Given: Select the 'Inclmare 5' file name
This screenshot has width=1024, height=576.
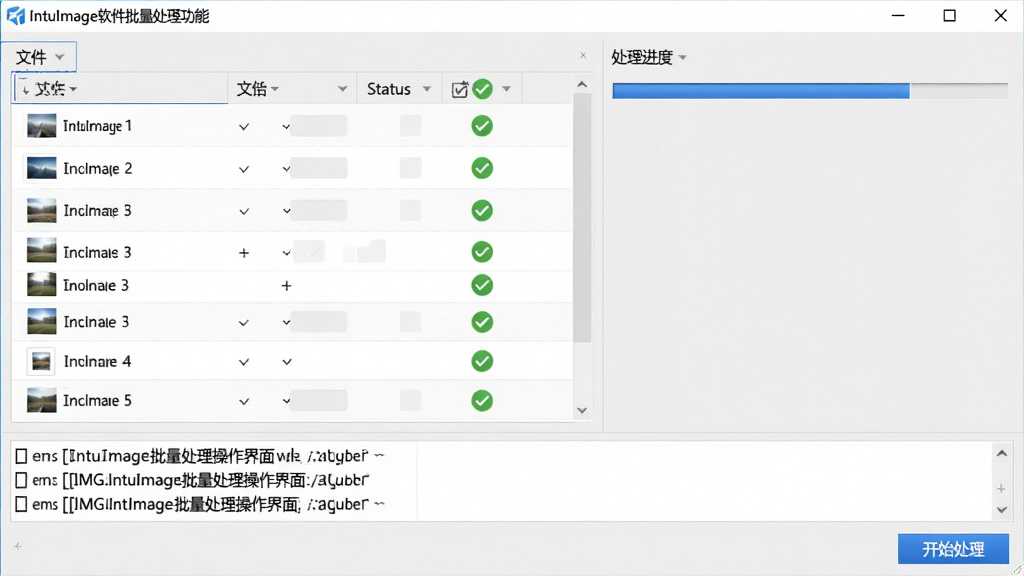Looking at the screenshot, I should (x=97, y=400).
